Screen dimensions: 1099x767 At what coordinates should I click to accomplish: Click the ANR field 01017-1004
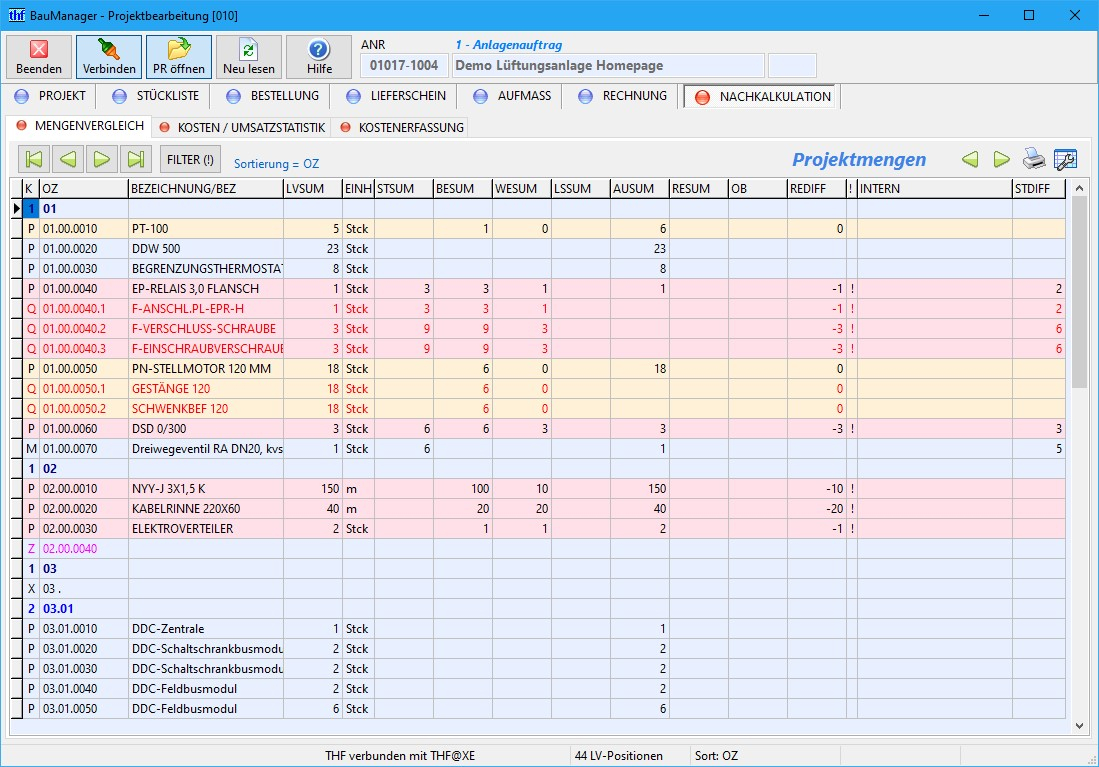(404, 66)
